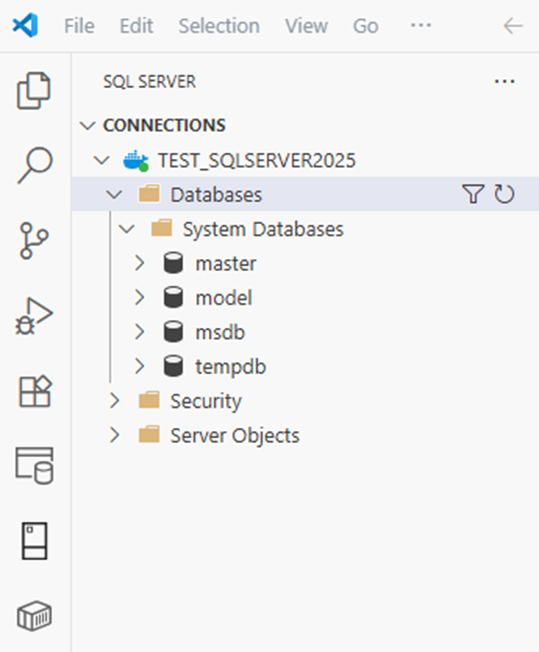Expand the Security folder

pyautogui.click(x=114, y=401)
